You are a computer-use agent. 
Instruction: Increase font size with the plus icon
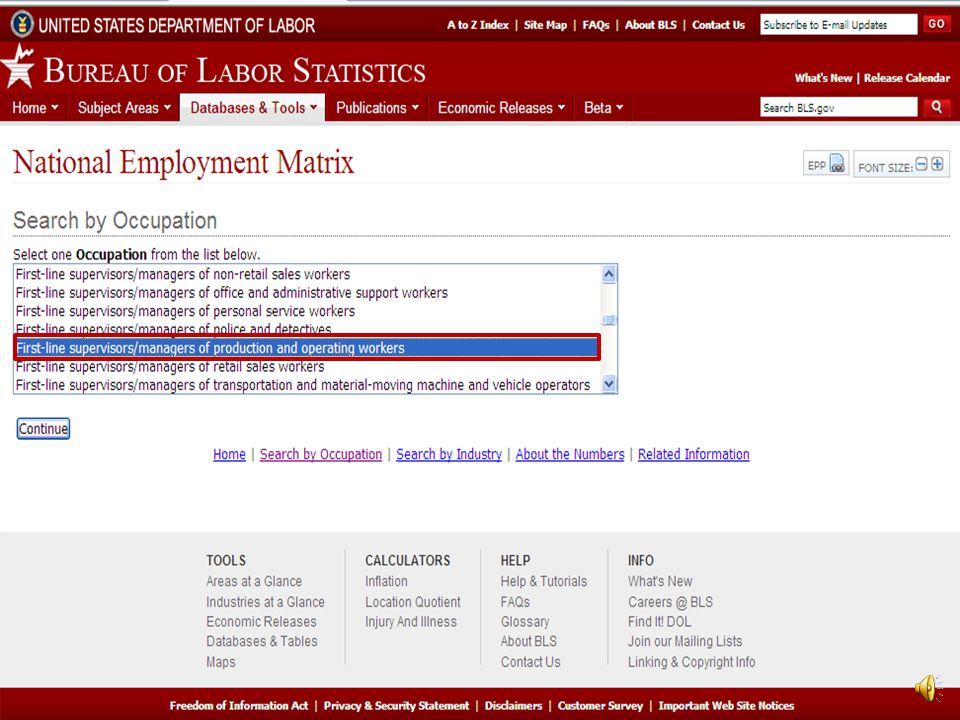(937, 164)
